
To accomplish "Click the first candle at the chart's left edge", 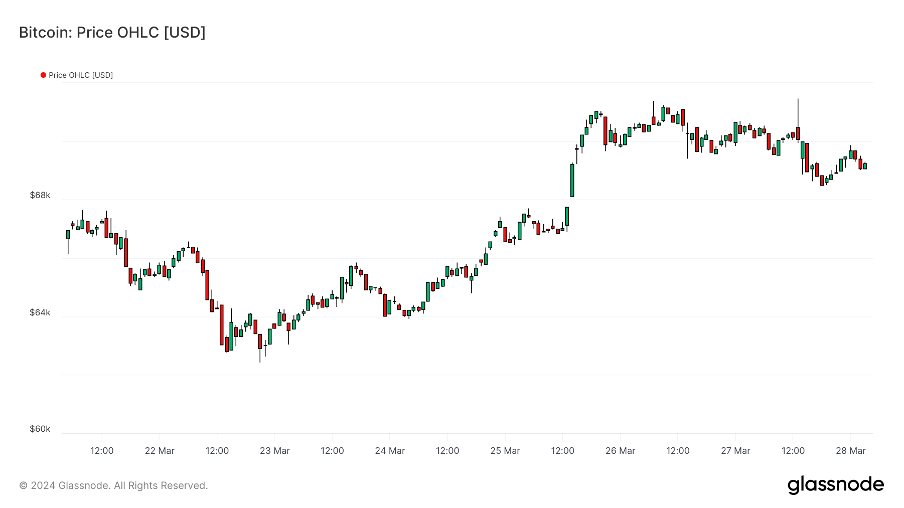I will click(x=68, y=235).
